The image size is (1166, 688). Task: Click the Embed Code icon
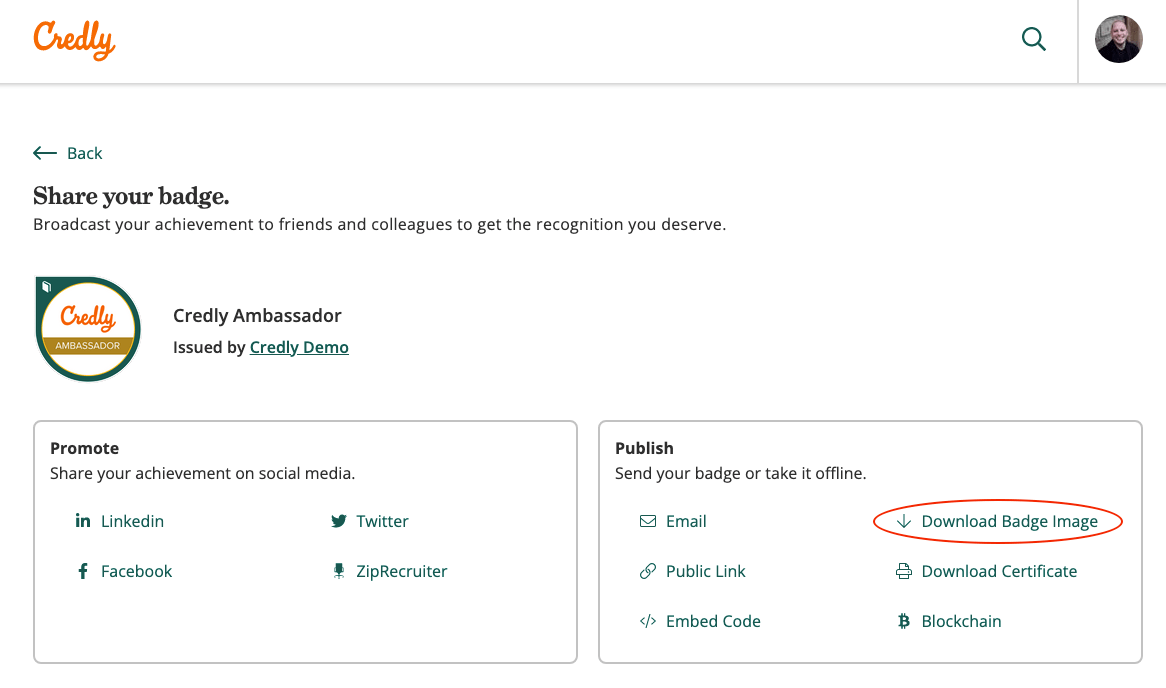tap(646, 621)
